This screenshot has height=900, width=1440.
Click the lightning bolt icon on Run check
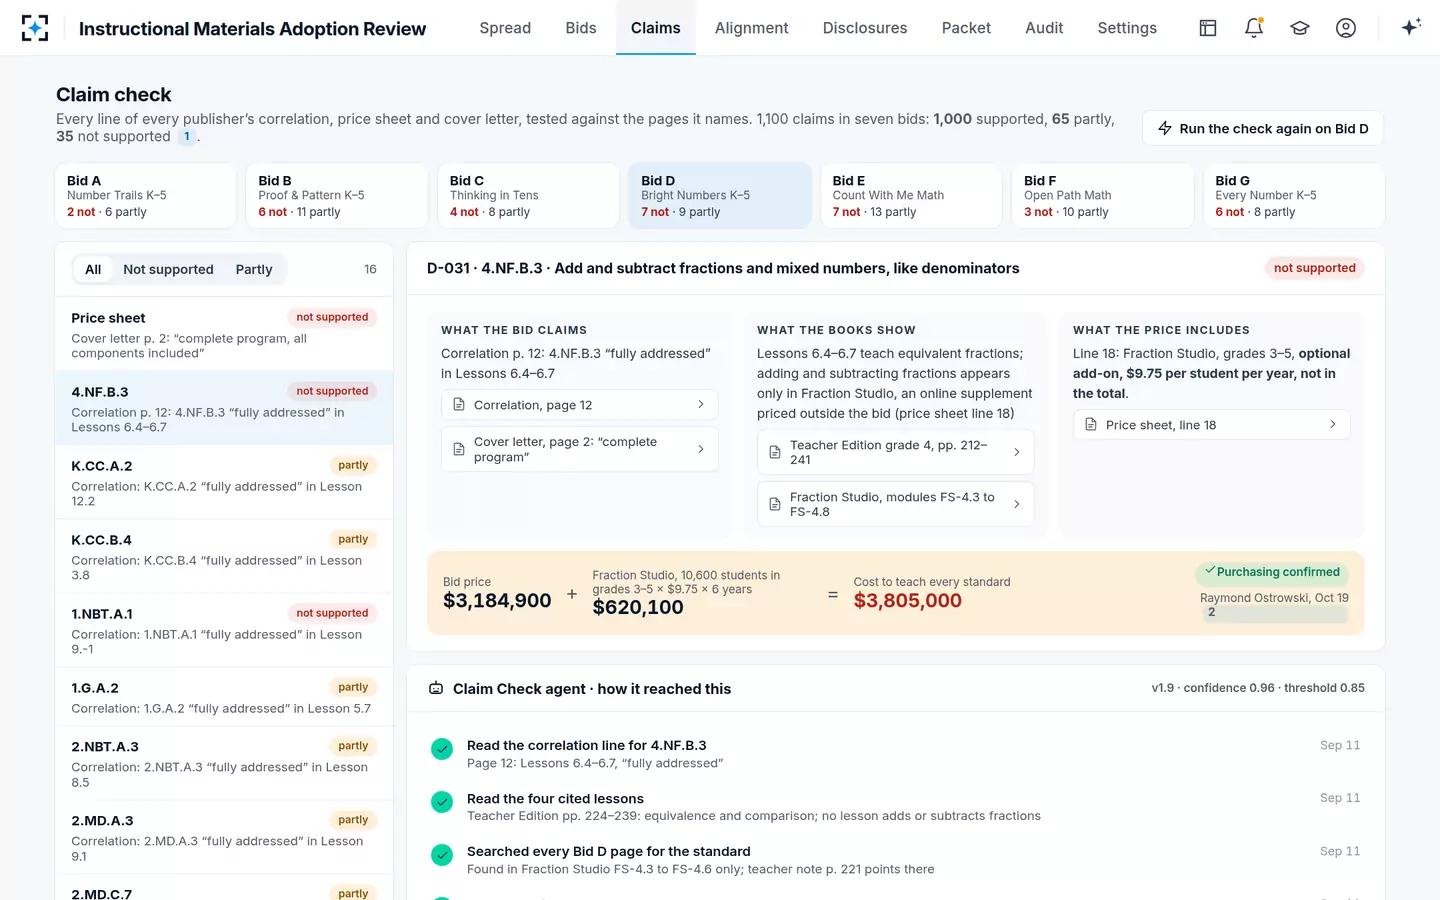click(1165, 128)
